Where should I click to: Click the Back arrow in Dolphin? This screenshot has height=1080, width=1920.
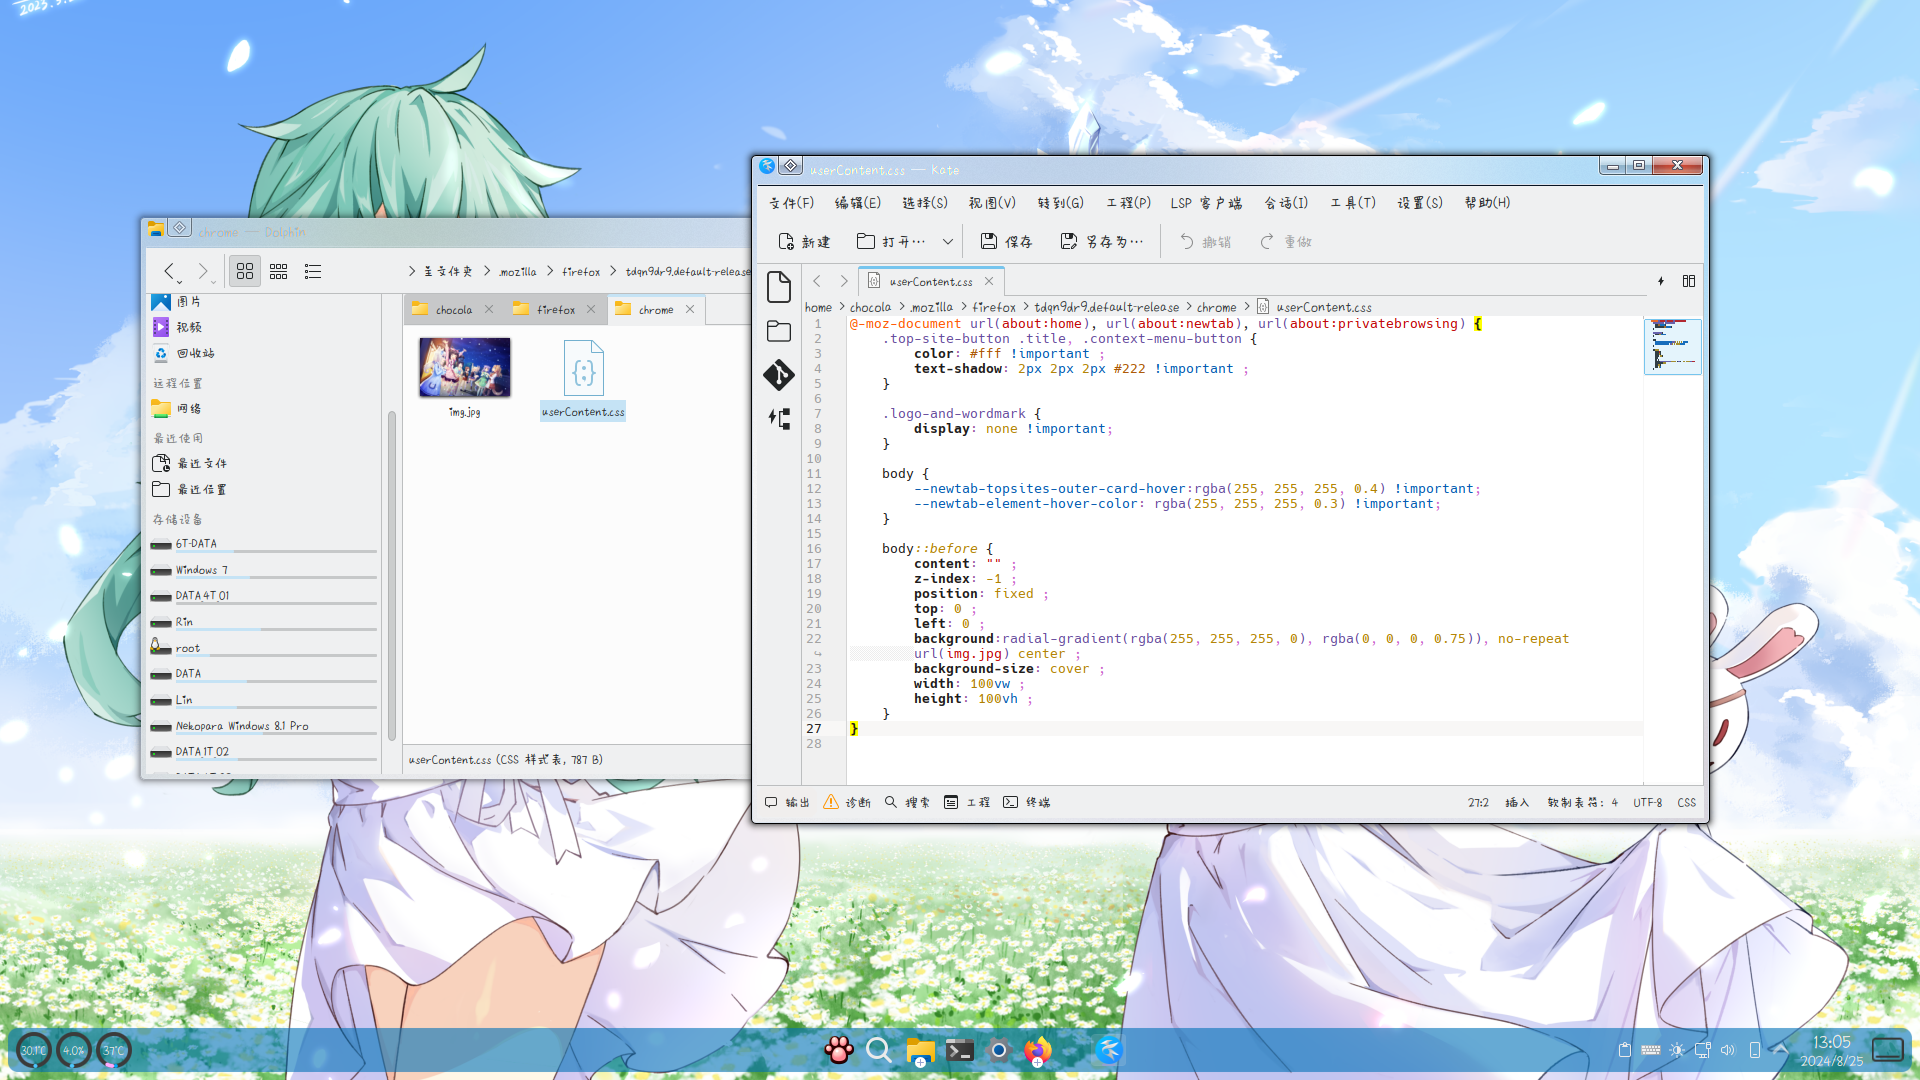click(170, 271)
